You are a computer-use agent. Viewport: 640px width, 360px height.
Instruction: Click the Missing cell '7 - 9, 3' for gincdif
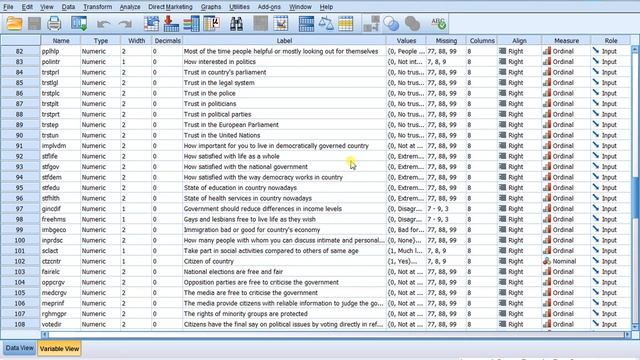coord(446,209)
